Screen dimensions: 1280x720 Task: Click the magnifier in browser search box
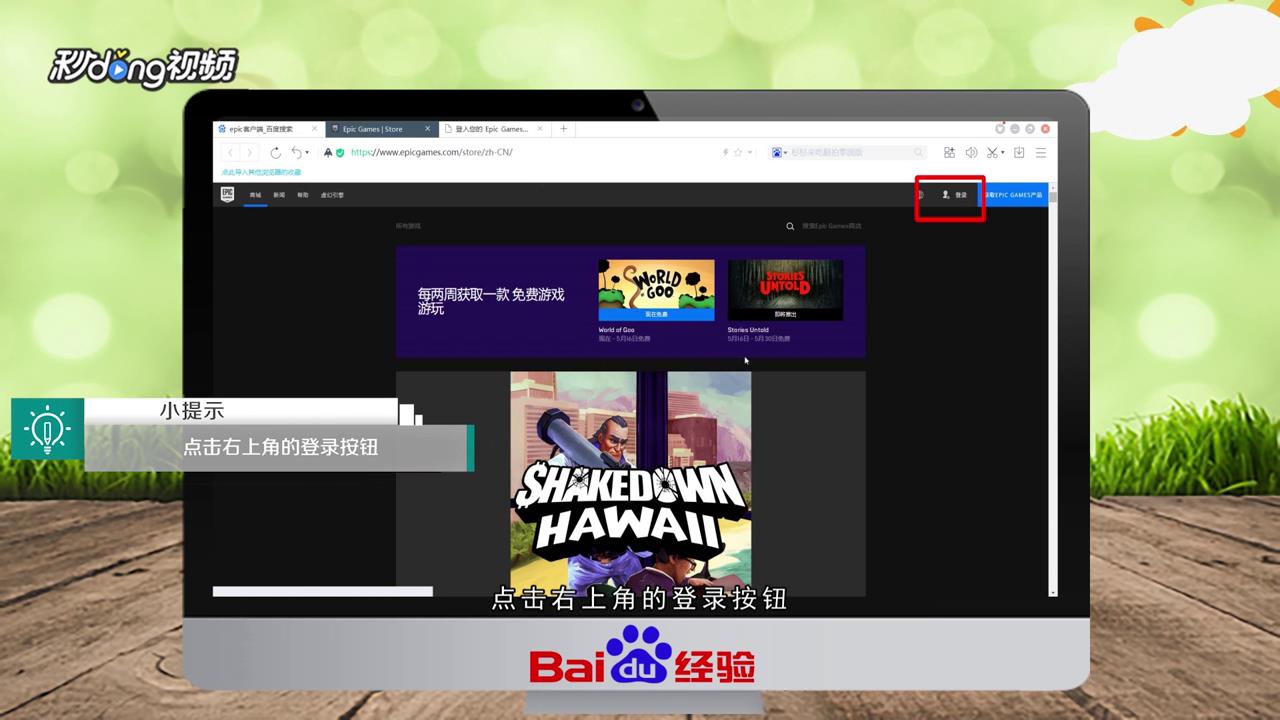coord(918,153)
